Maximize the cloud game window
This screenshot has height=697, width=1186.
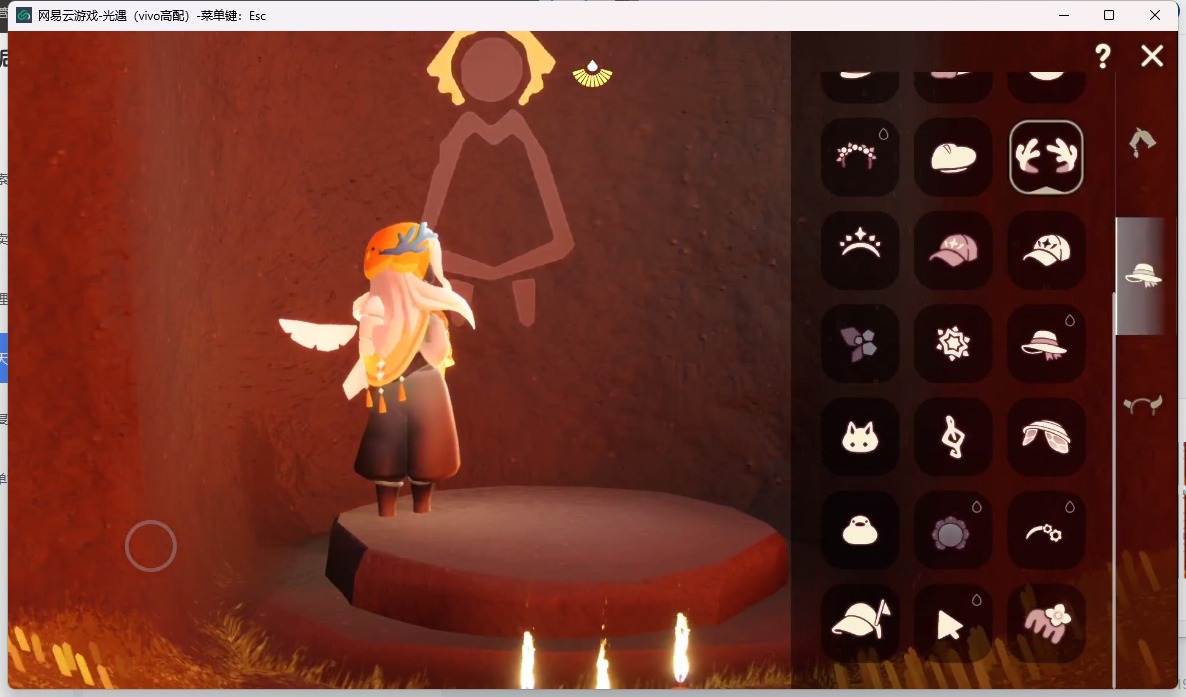pyautogui.click(x=1109, y=15)
